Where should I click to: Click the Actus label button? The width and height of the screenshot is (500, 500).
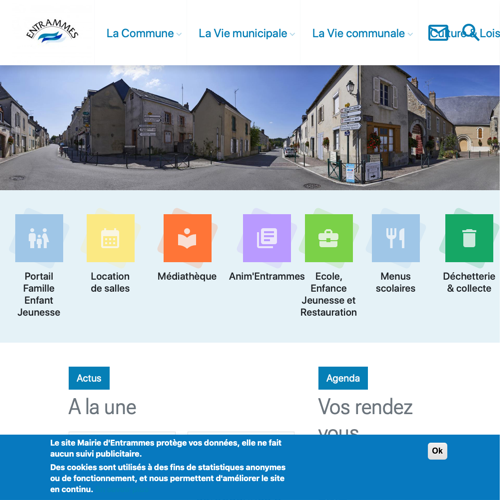pyautogui.click(x=89, y=378)
